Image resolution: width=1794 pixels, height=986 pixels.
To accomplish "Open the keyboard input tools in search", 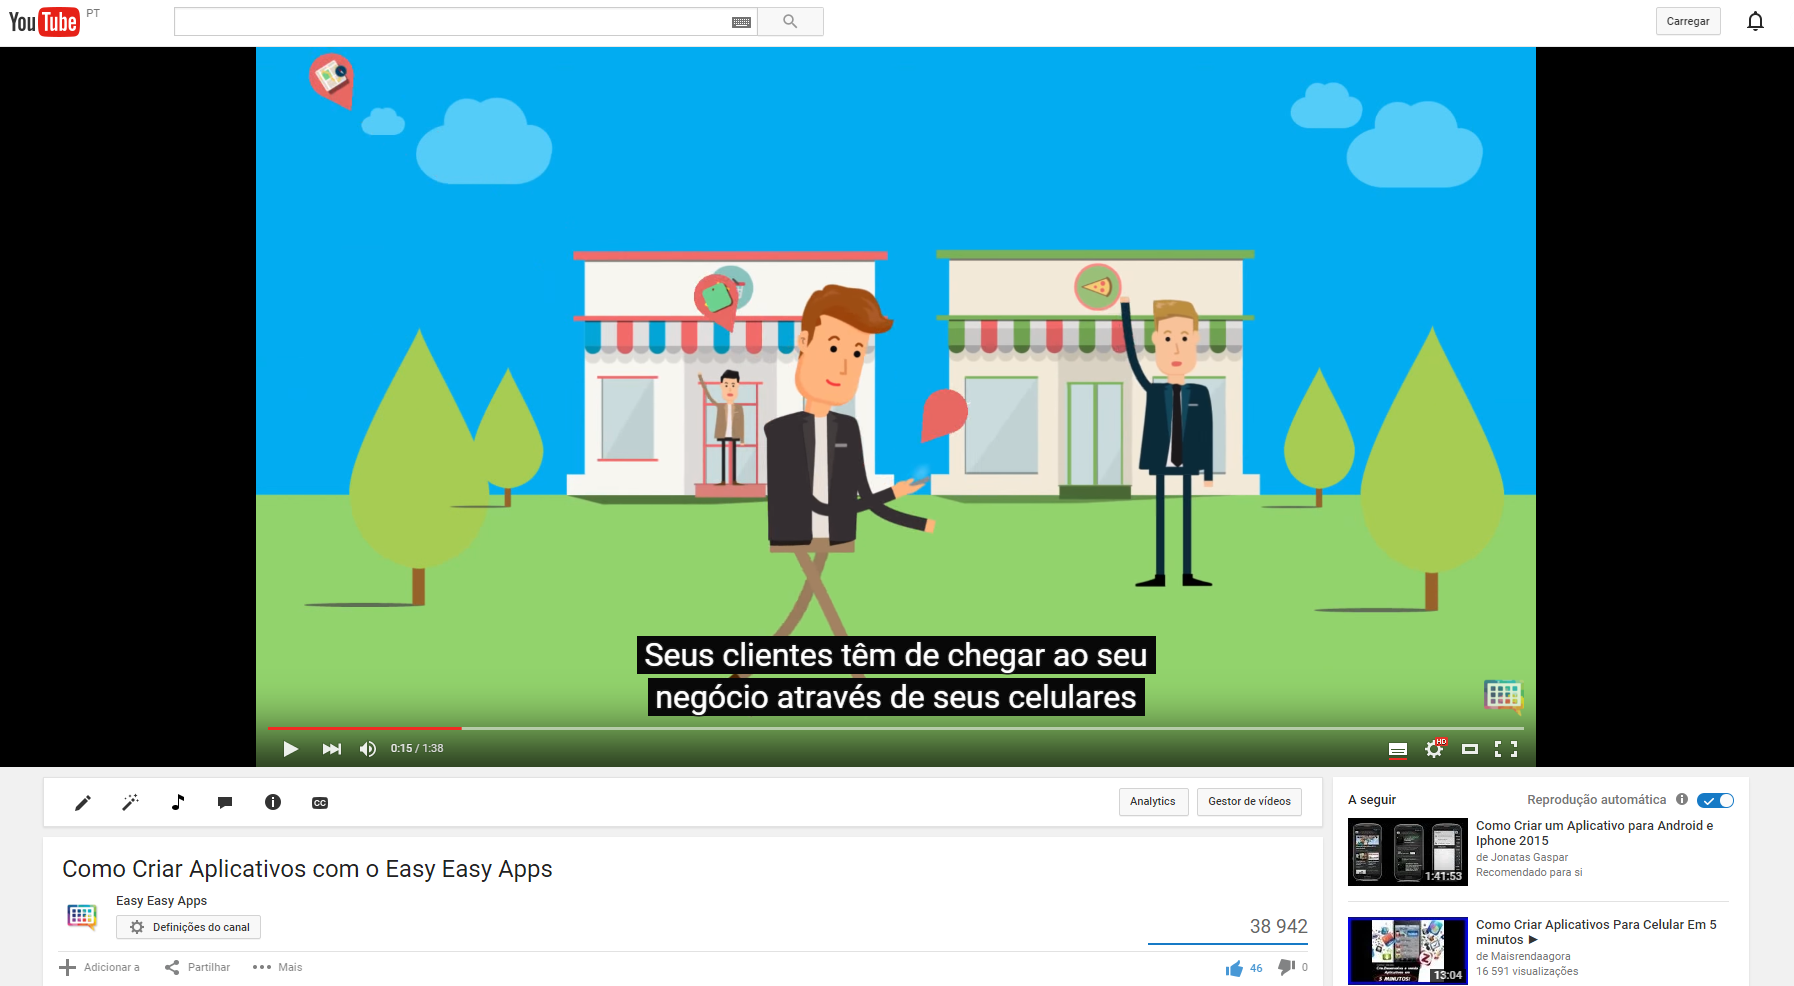I will [x=740, y=21].
